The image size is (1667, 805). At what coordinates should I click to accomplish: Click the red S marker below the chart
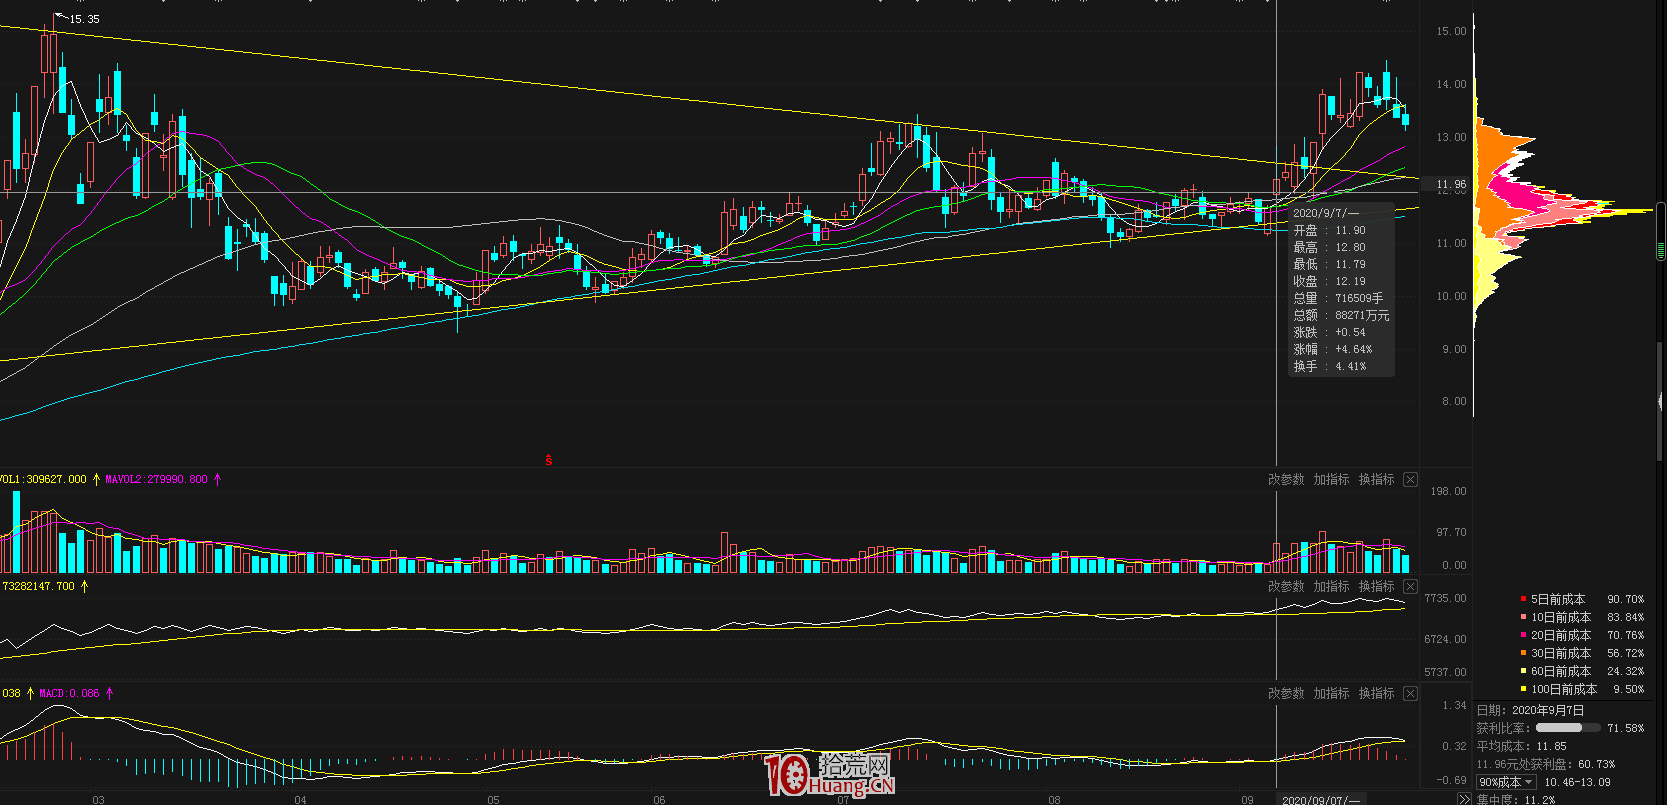[x=548, y=460]
